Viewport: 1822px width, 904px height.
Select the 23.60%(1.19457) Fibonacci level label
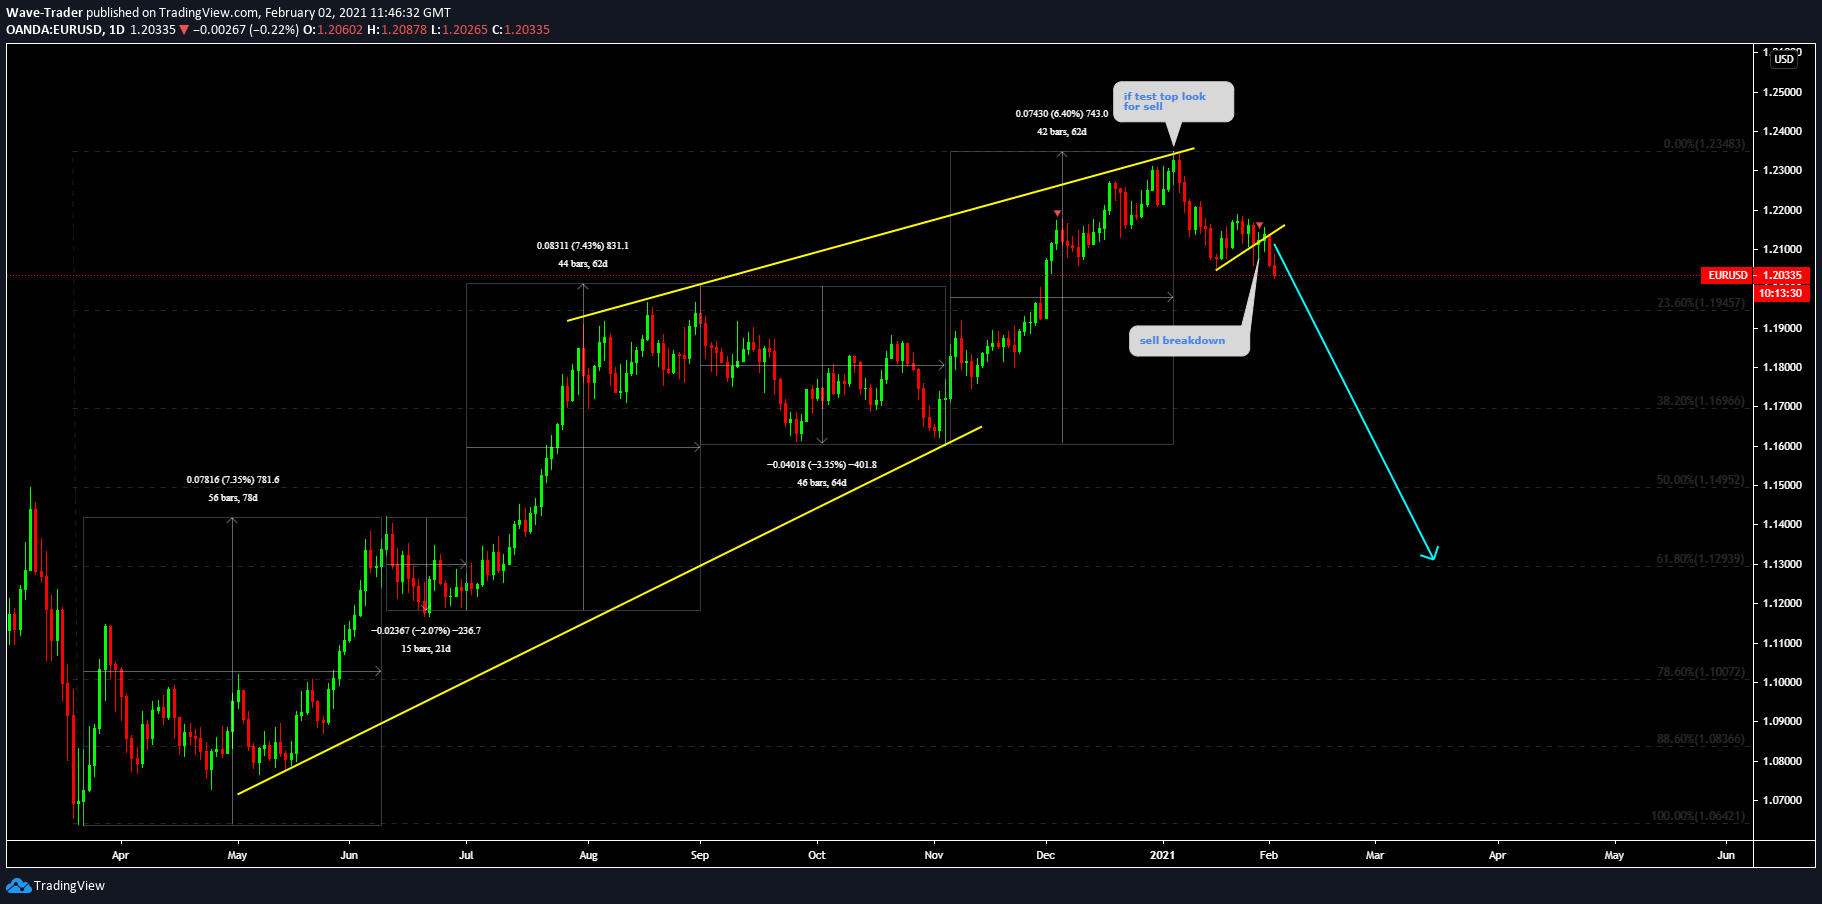[1701, 302]
